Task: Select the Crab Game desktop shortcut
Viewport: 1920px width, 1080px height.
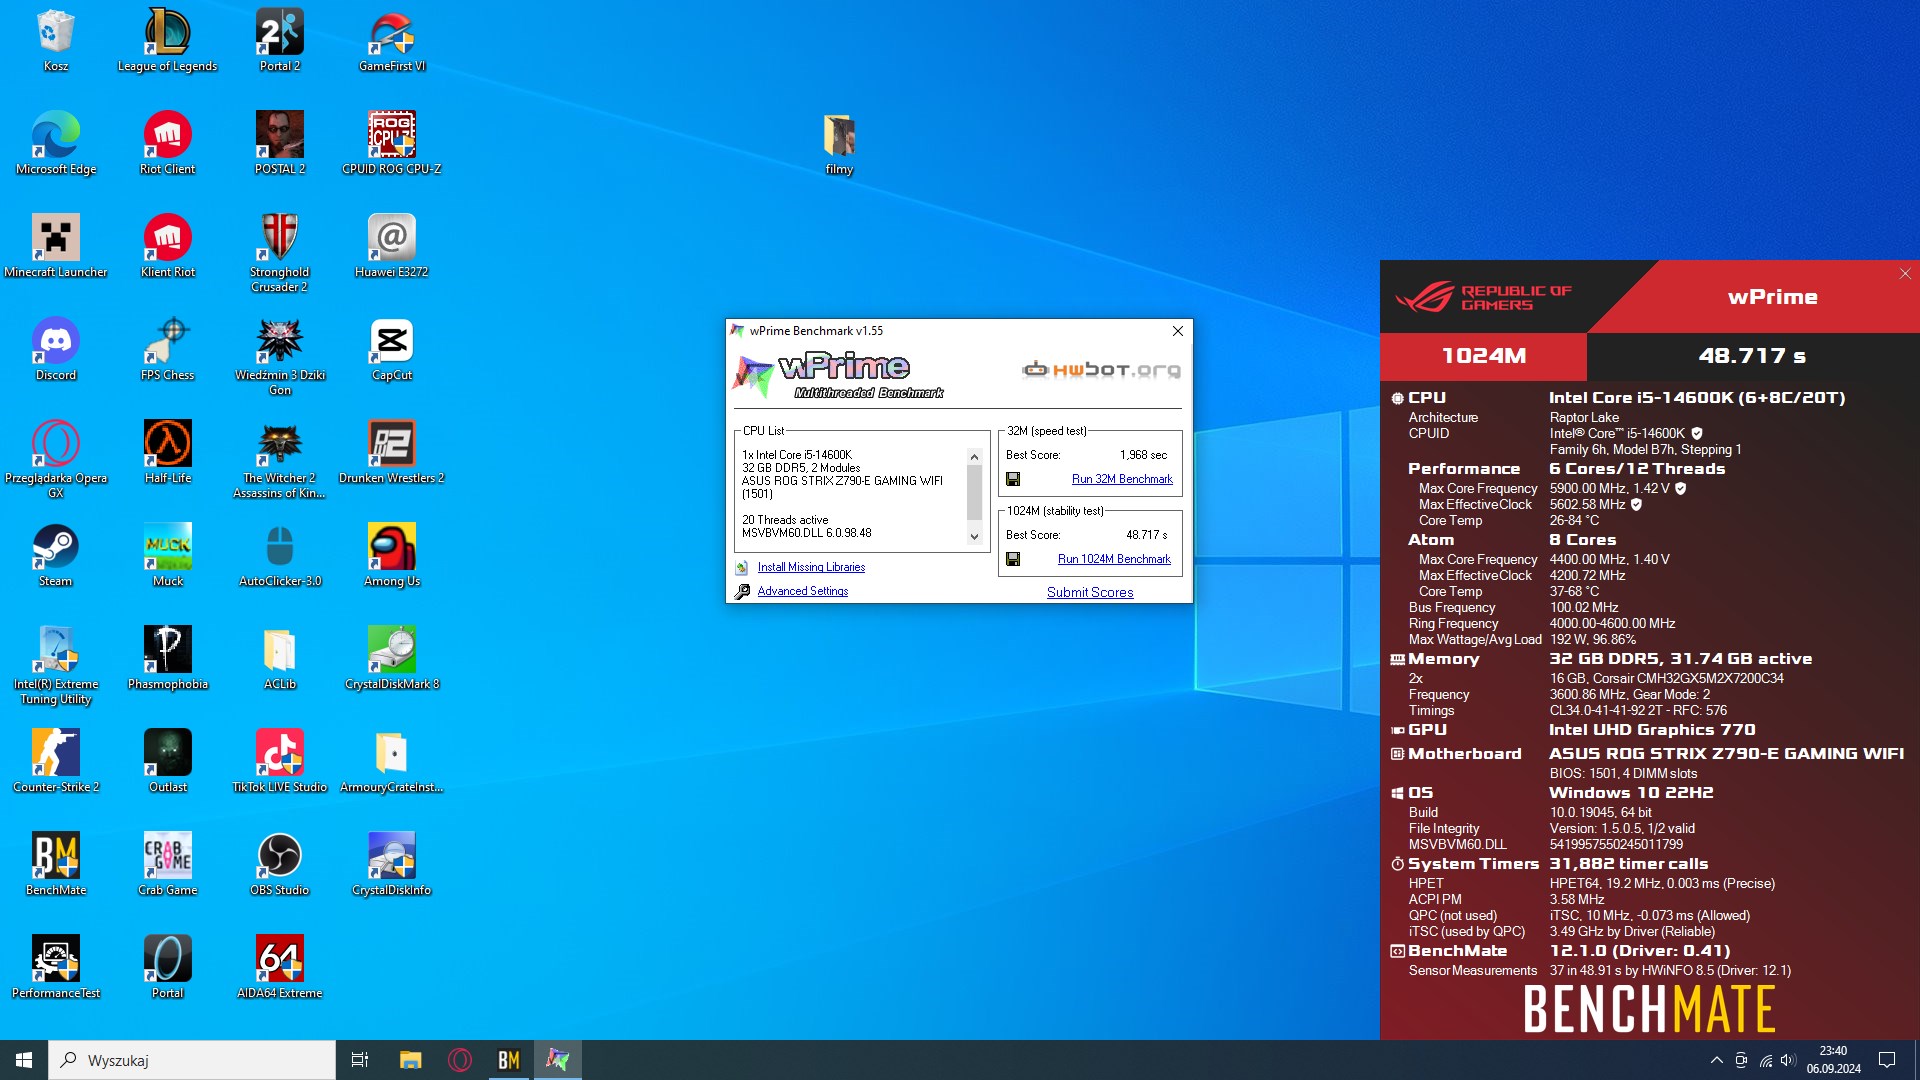Action: tap(168, 864)
